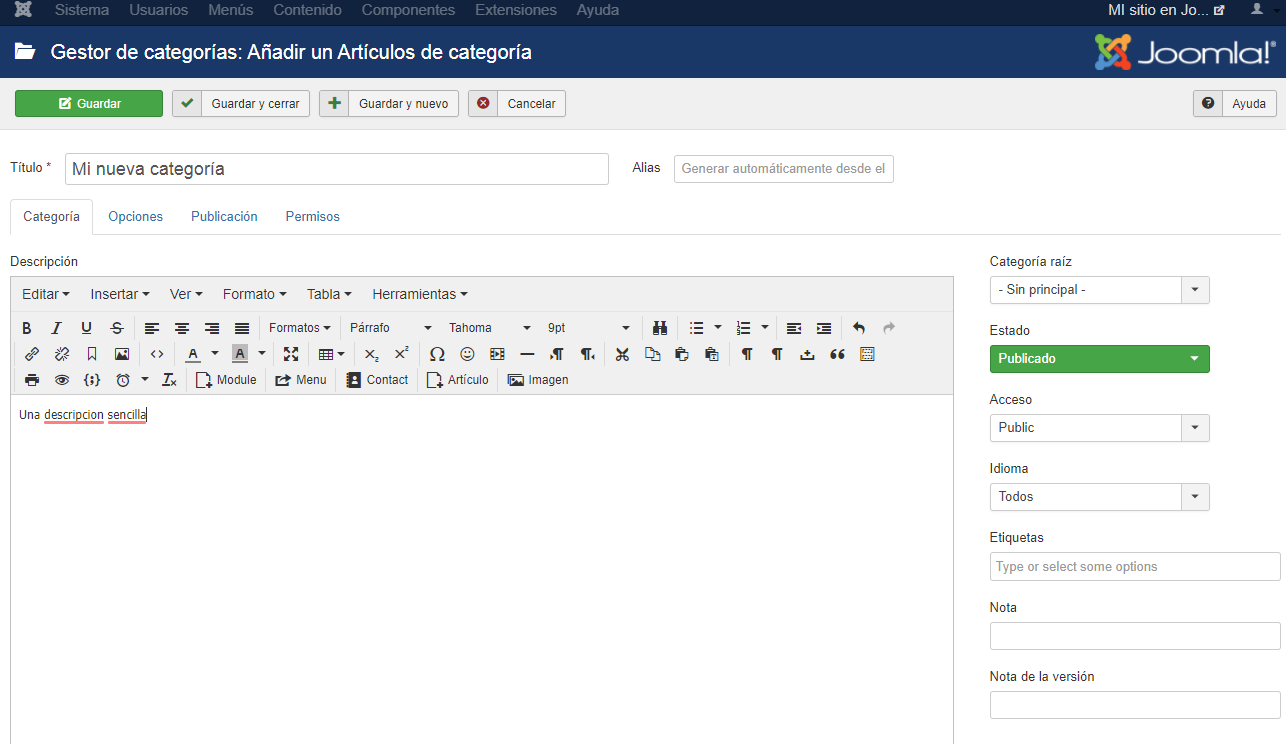
Task: Click the find and replace binoculars icon
Action: coord(660,328)
